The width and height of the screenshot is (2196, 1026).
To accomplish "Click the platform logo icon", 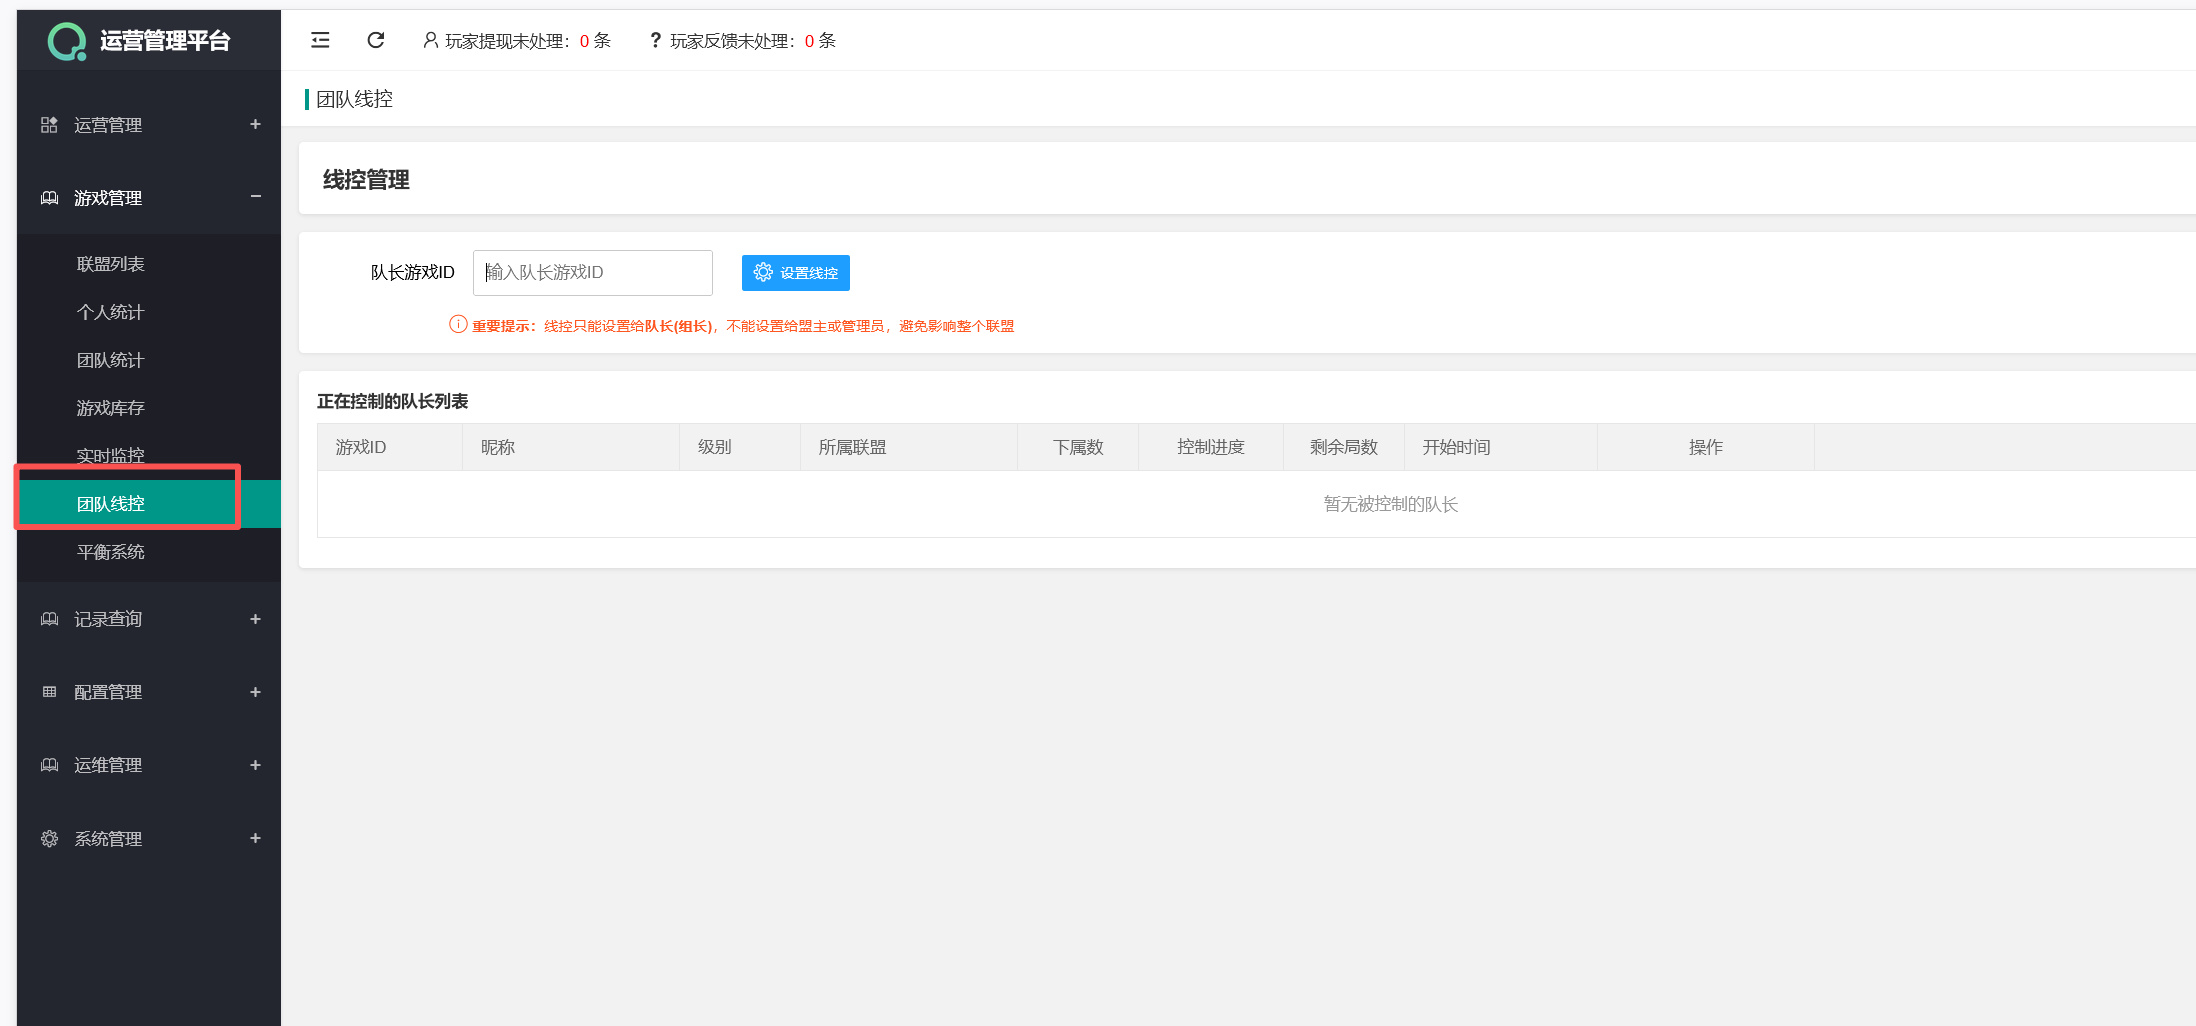I will click(x=67, y=41).
